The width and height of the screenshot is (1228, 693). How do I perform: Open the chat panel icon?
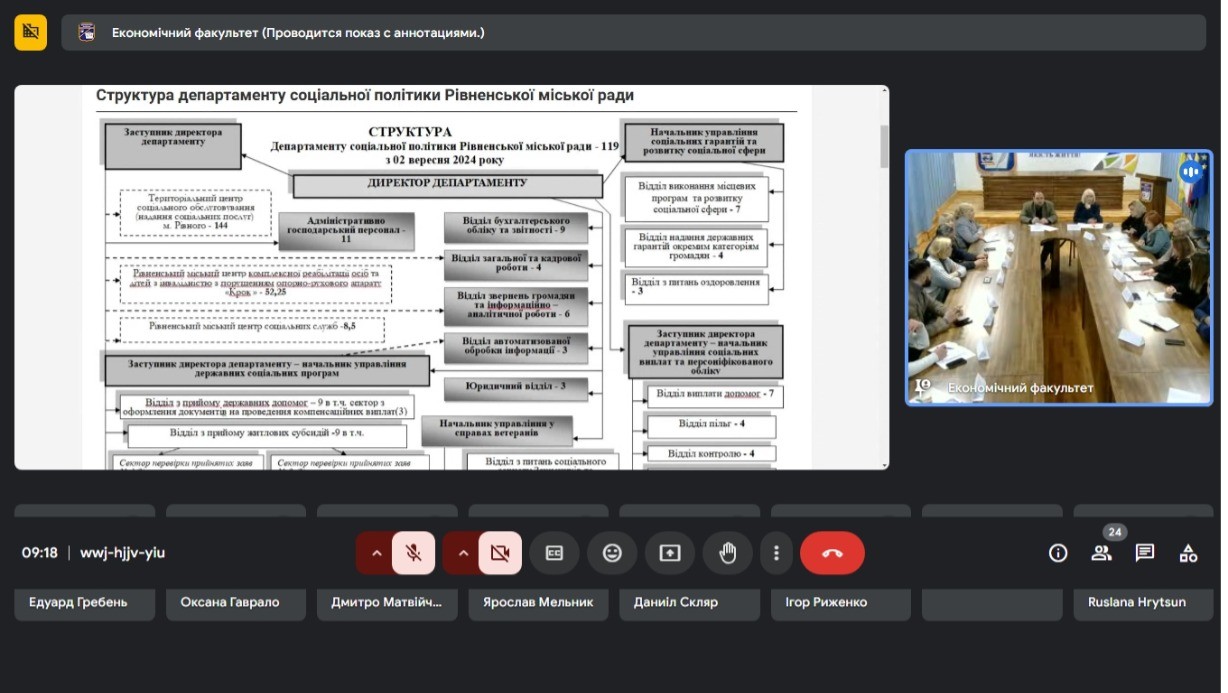click(1145, 553)
